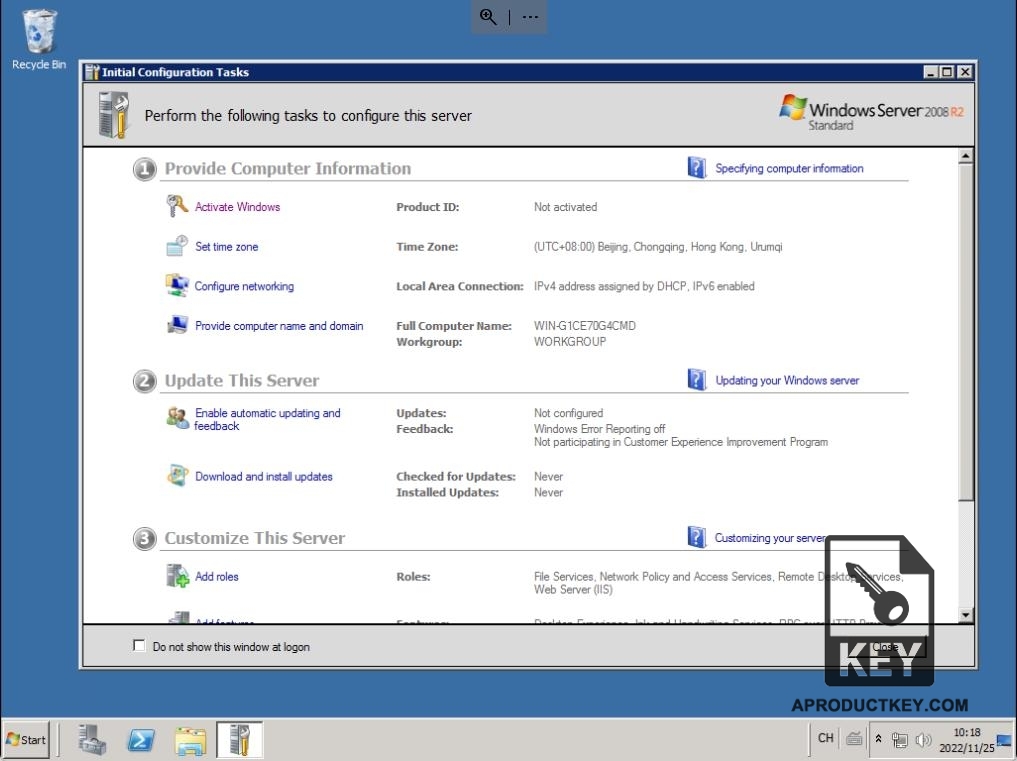Open the Recycle Bin desktop icon
Viewport: 1017px width, 761px height.
pyautogui.click(x=39, y=39)
